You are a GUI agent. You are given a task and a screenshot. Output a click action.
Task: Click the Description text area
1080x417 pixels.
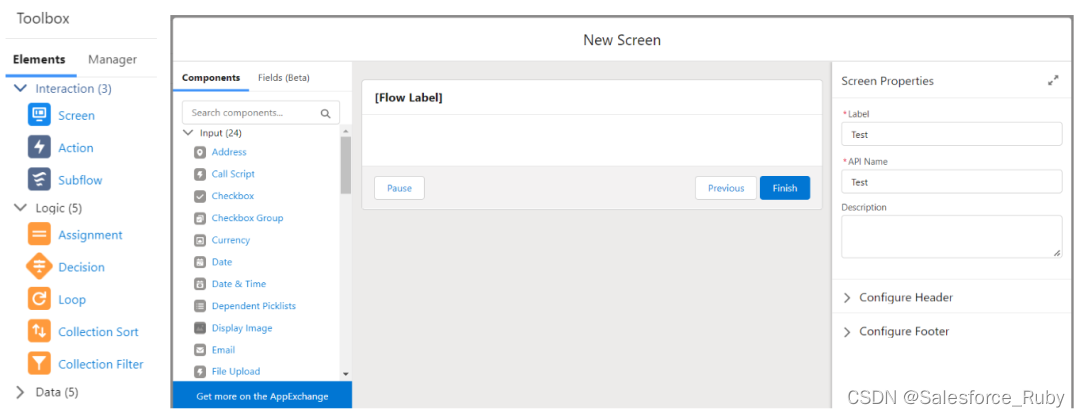point(952,236)
